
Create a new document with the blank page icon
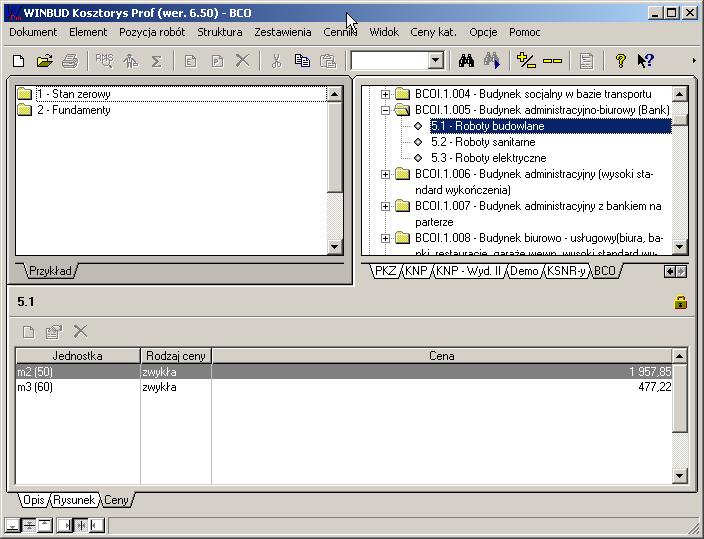point(18,61)
